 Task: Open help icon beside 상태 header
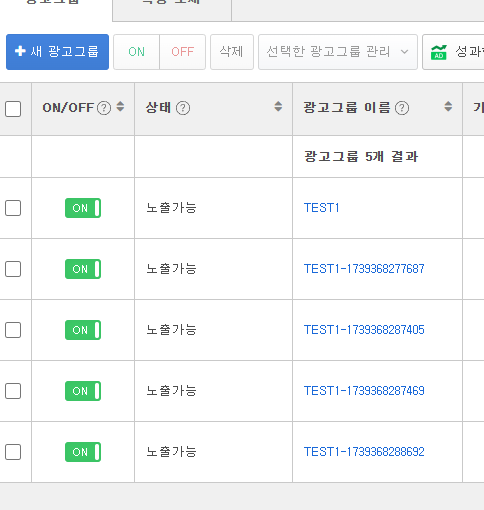click(183, 108)
